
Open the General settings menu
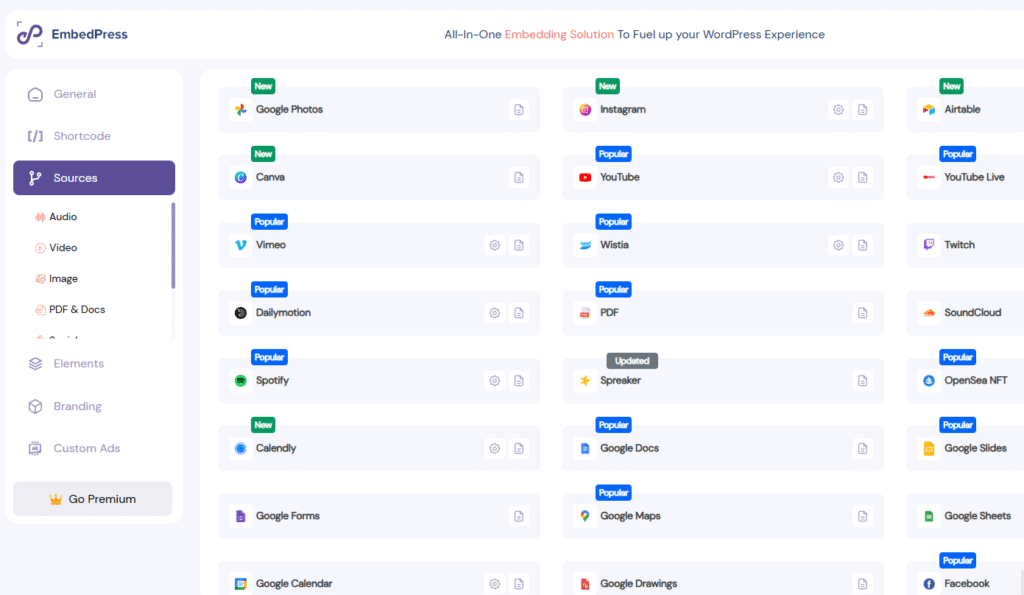[x=94, y=94]
